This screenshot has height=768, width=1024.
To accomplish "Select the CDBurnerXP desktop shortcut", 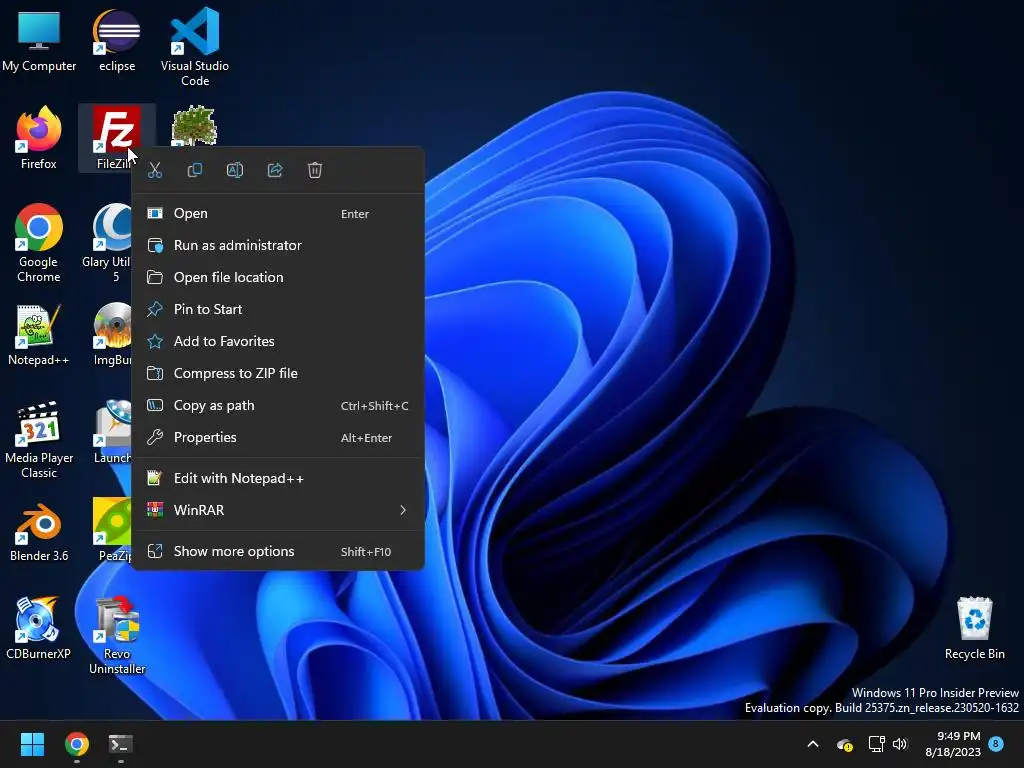I will click(39, 628).
